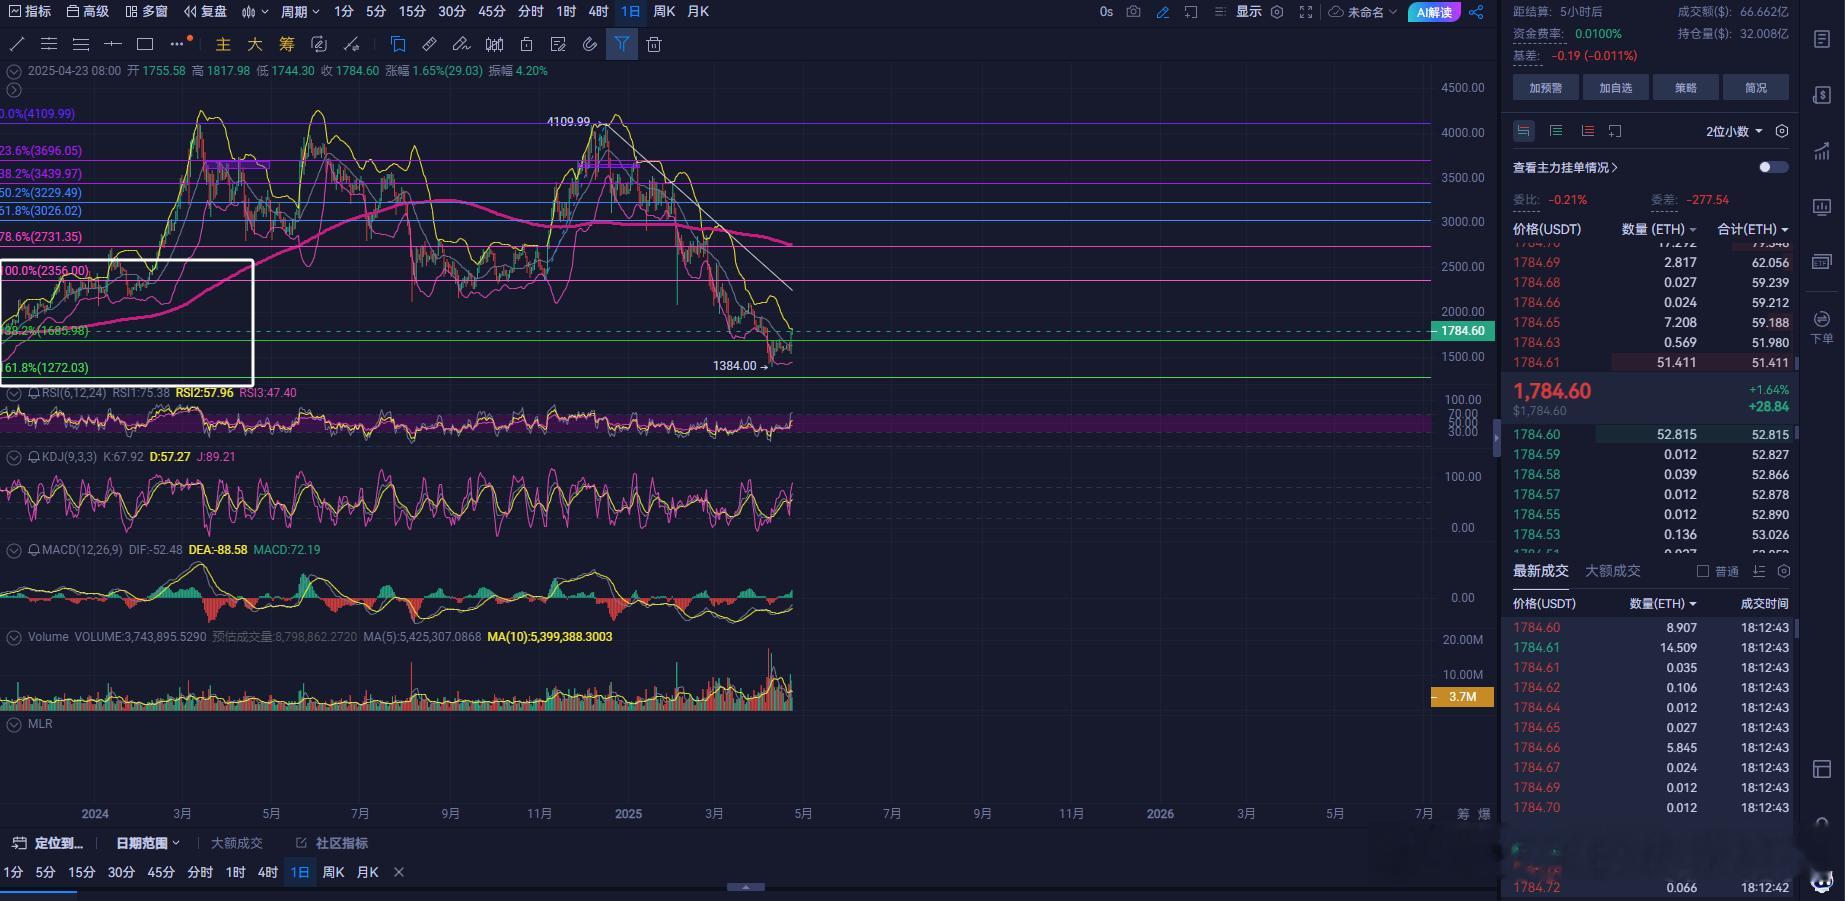Open the 指标 indicators menu

(x=30, y=12)
